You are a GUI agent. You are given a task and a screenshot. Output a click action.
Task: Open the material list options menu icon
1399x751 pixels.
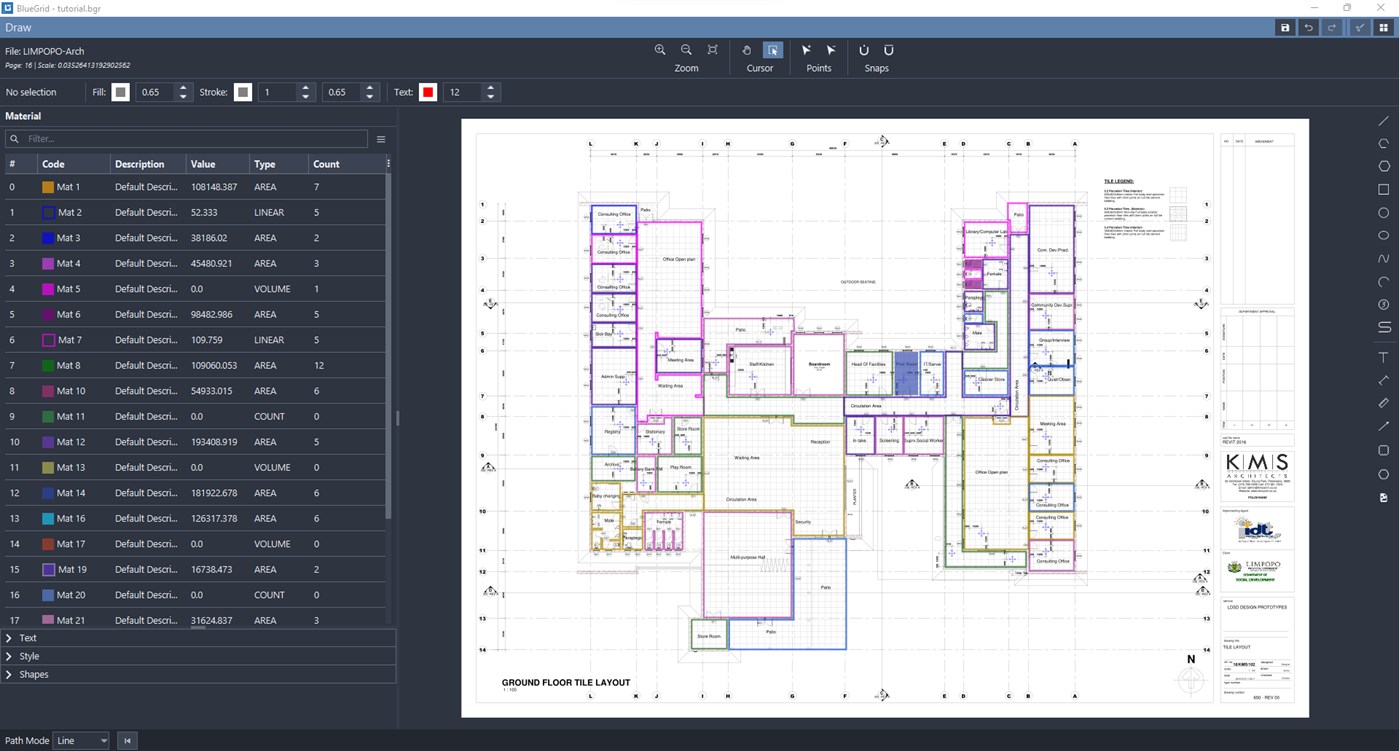(381, 139)
